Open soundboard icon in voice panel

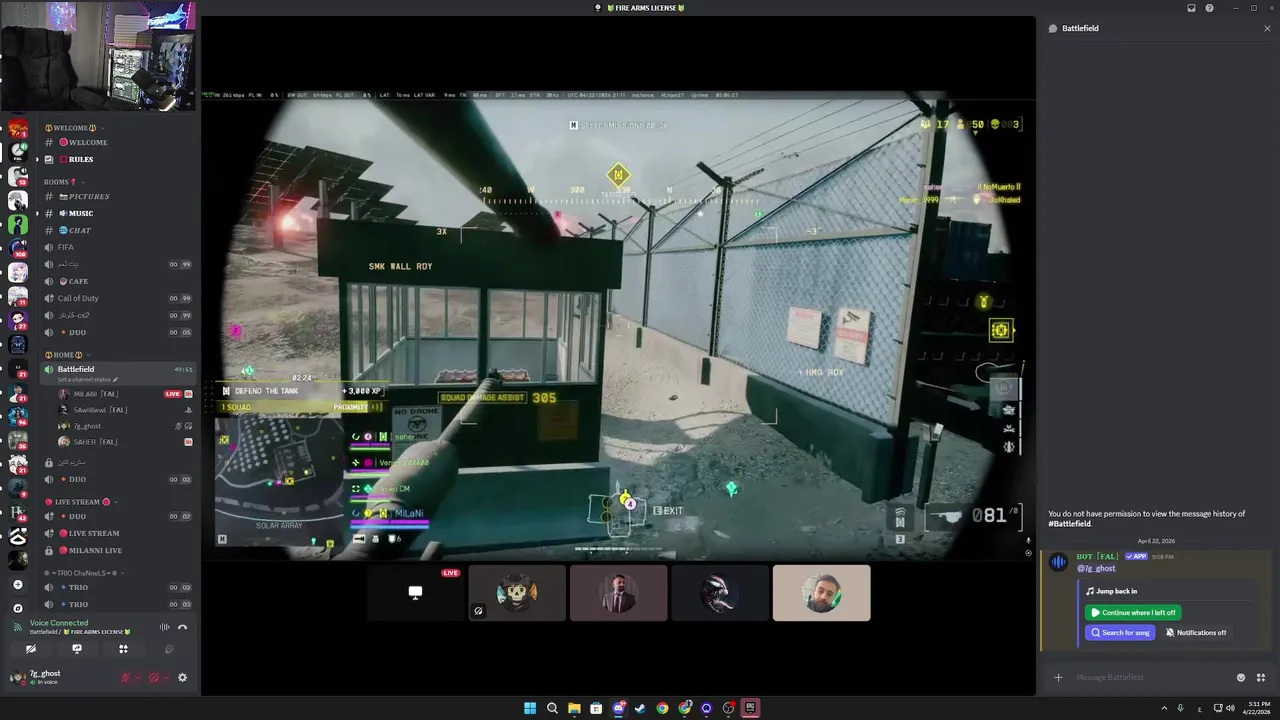[169, 649]
